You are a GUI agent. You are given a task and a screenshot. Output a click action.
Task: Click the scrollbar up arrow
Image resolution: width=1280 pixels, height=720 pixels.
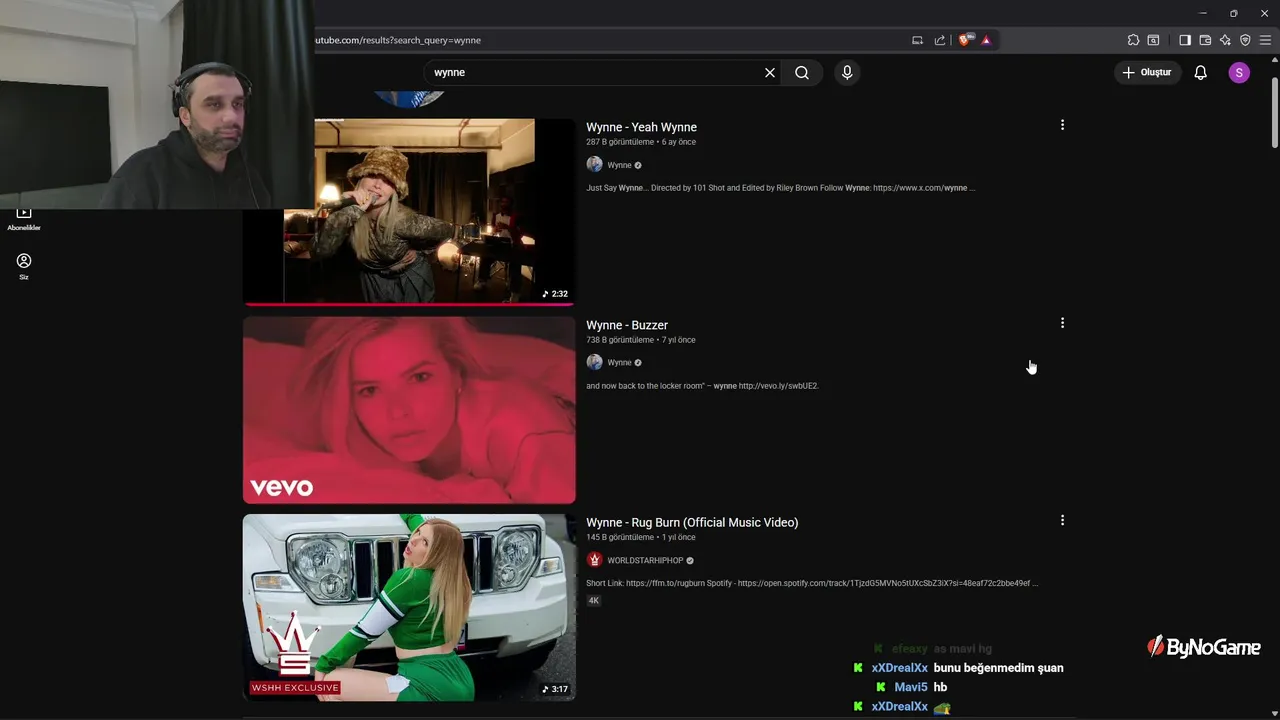1274,60
